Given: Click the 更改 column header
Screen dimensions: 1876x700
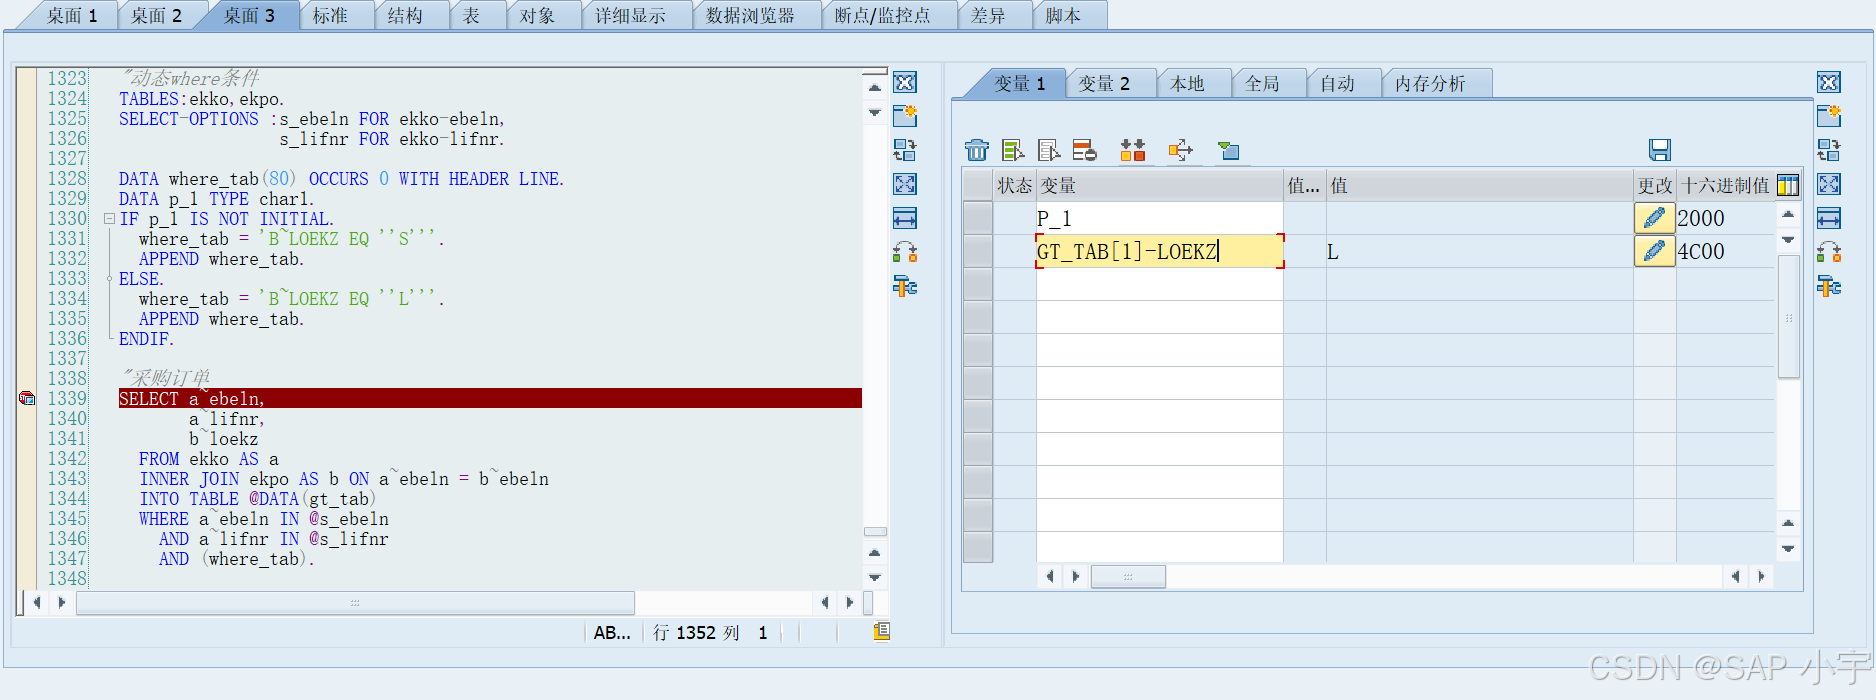Looking at the screenshot, I should [1655, 185].
